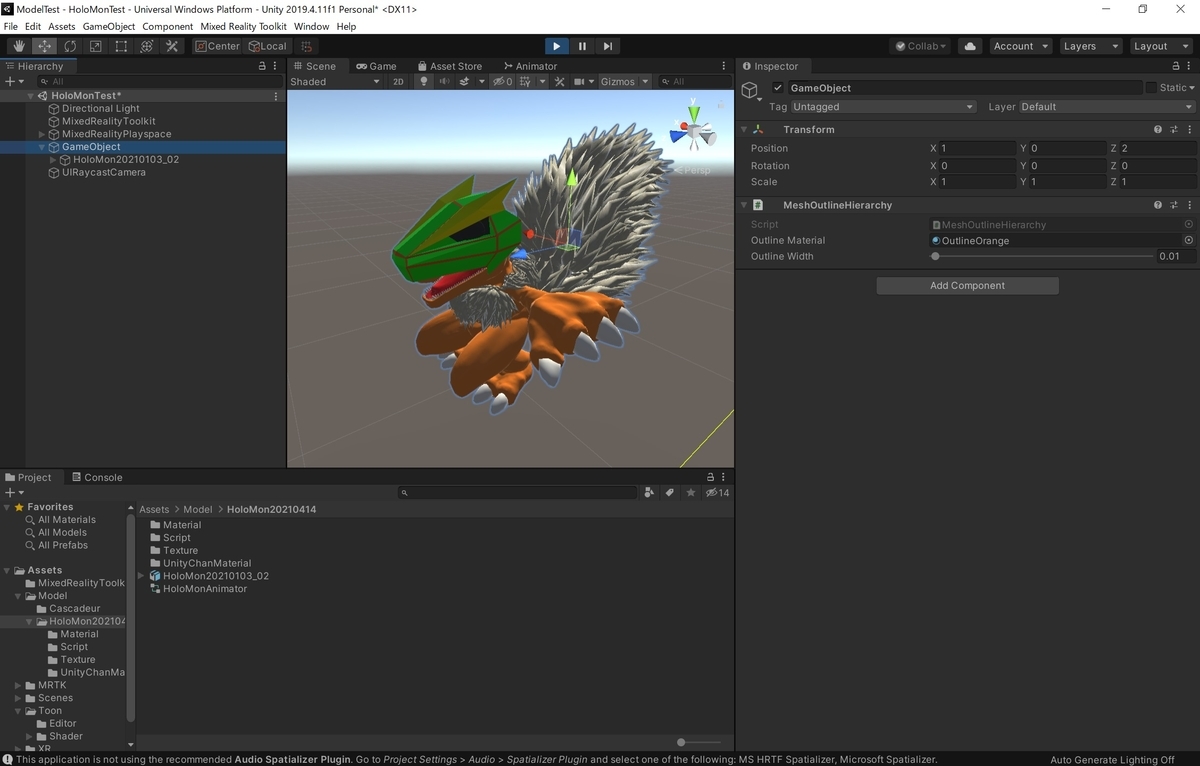Screen dimensions: 1200x766
Task: Enable the Static checkbox
Action: pyautogui.click(x=1151, y=88)
